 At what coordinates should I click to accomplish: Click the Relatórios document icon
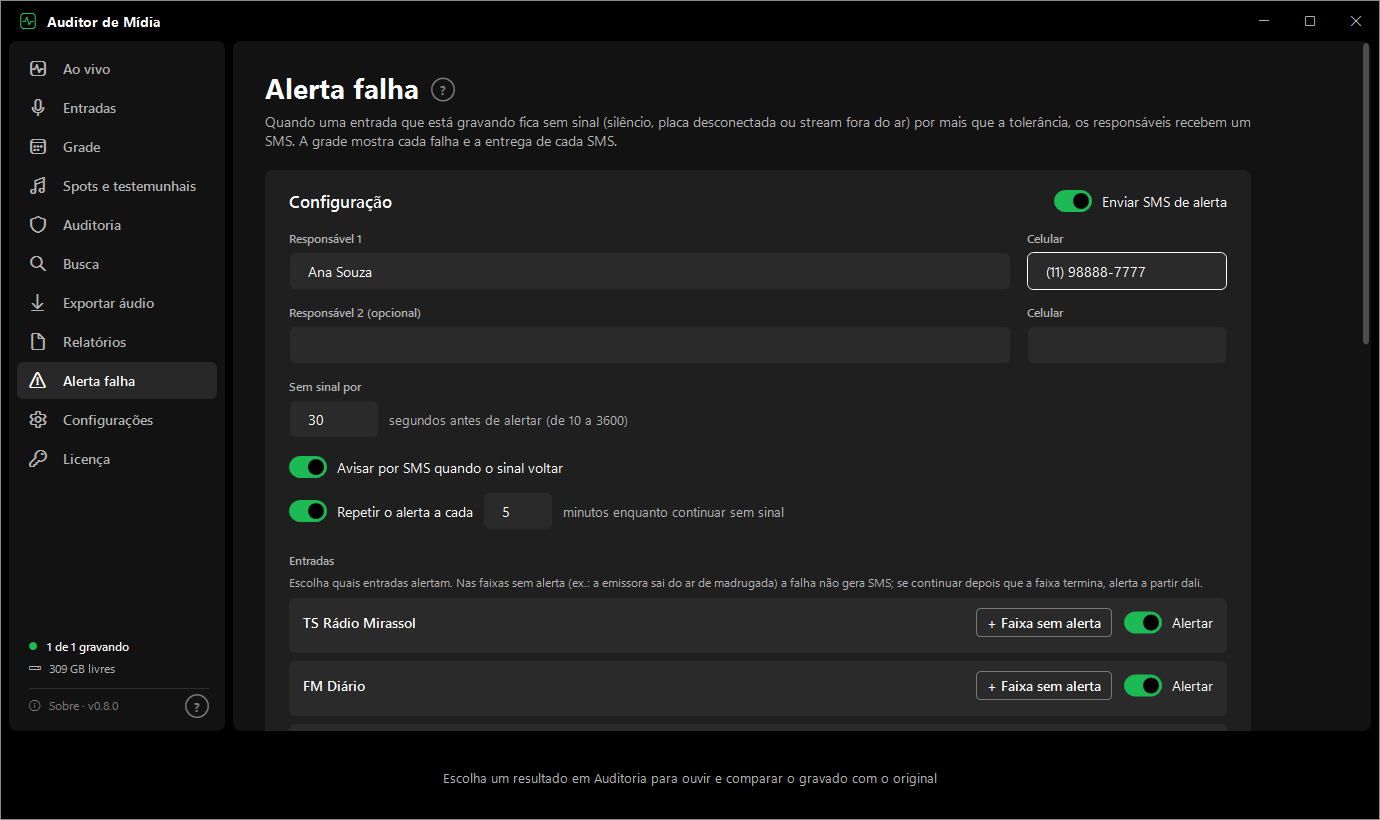[x=38, y=342]
